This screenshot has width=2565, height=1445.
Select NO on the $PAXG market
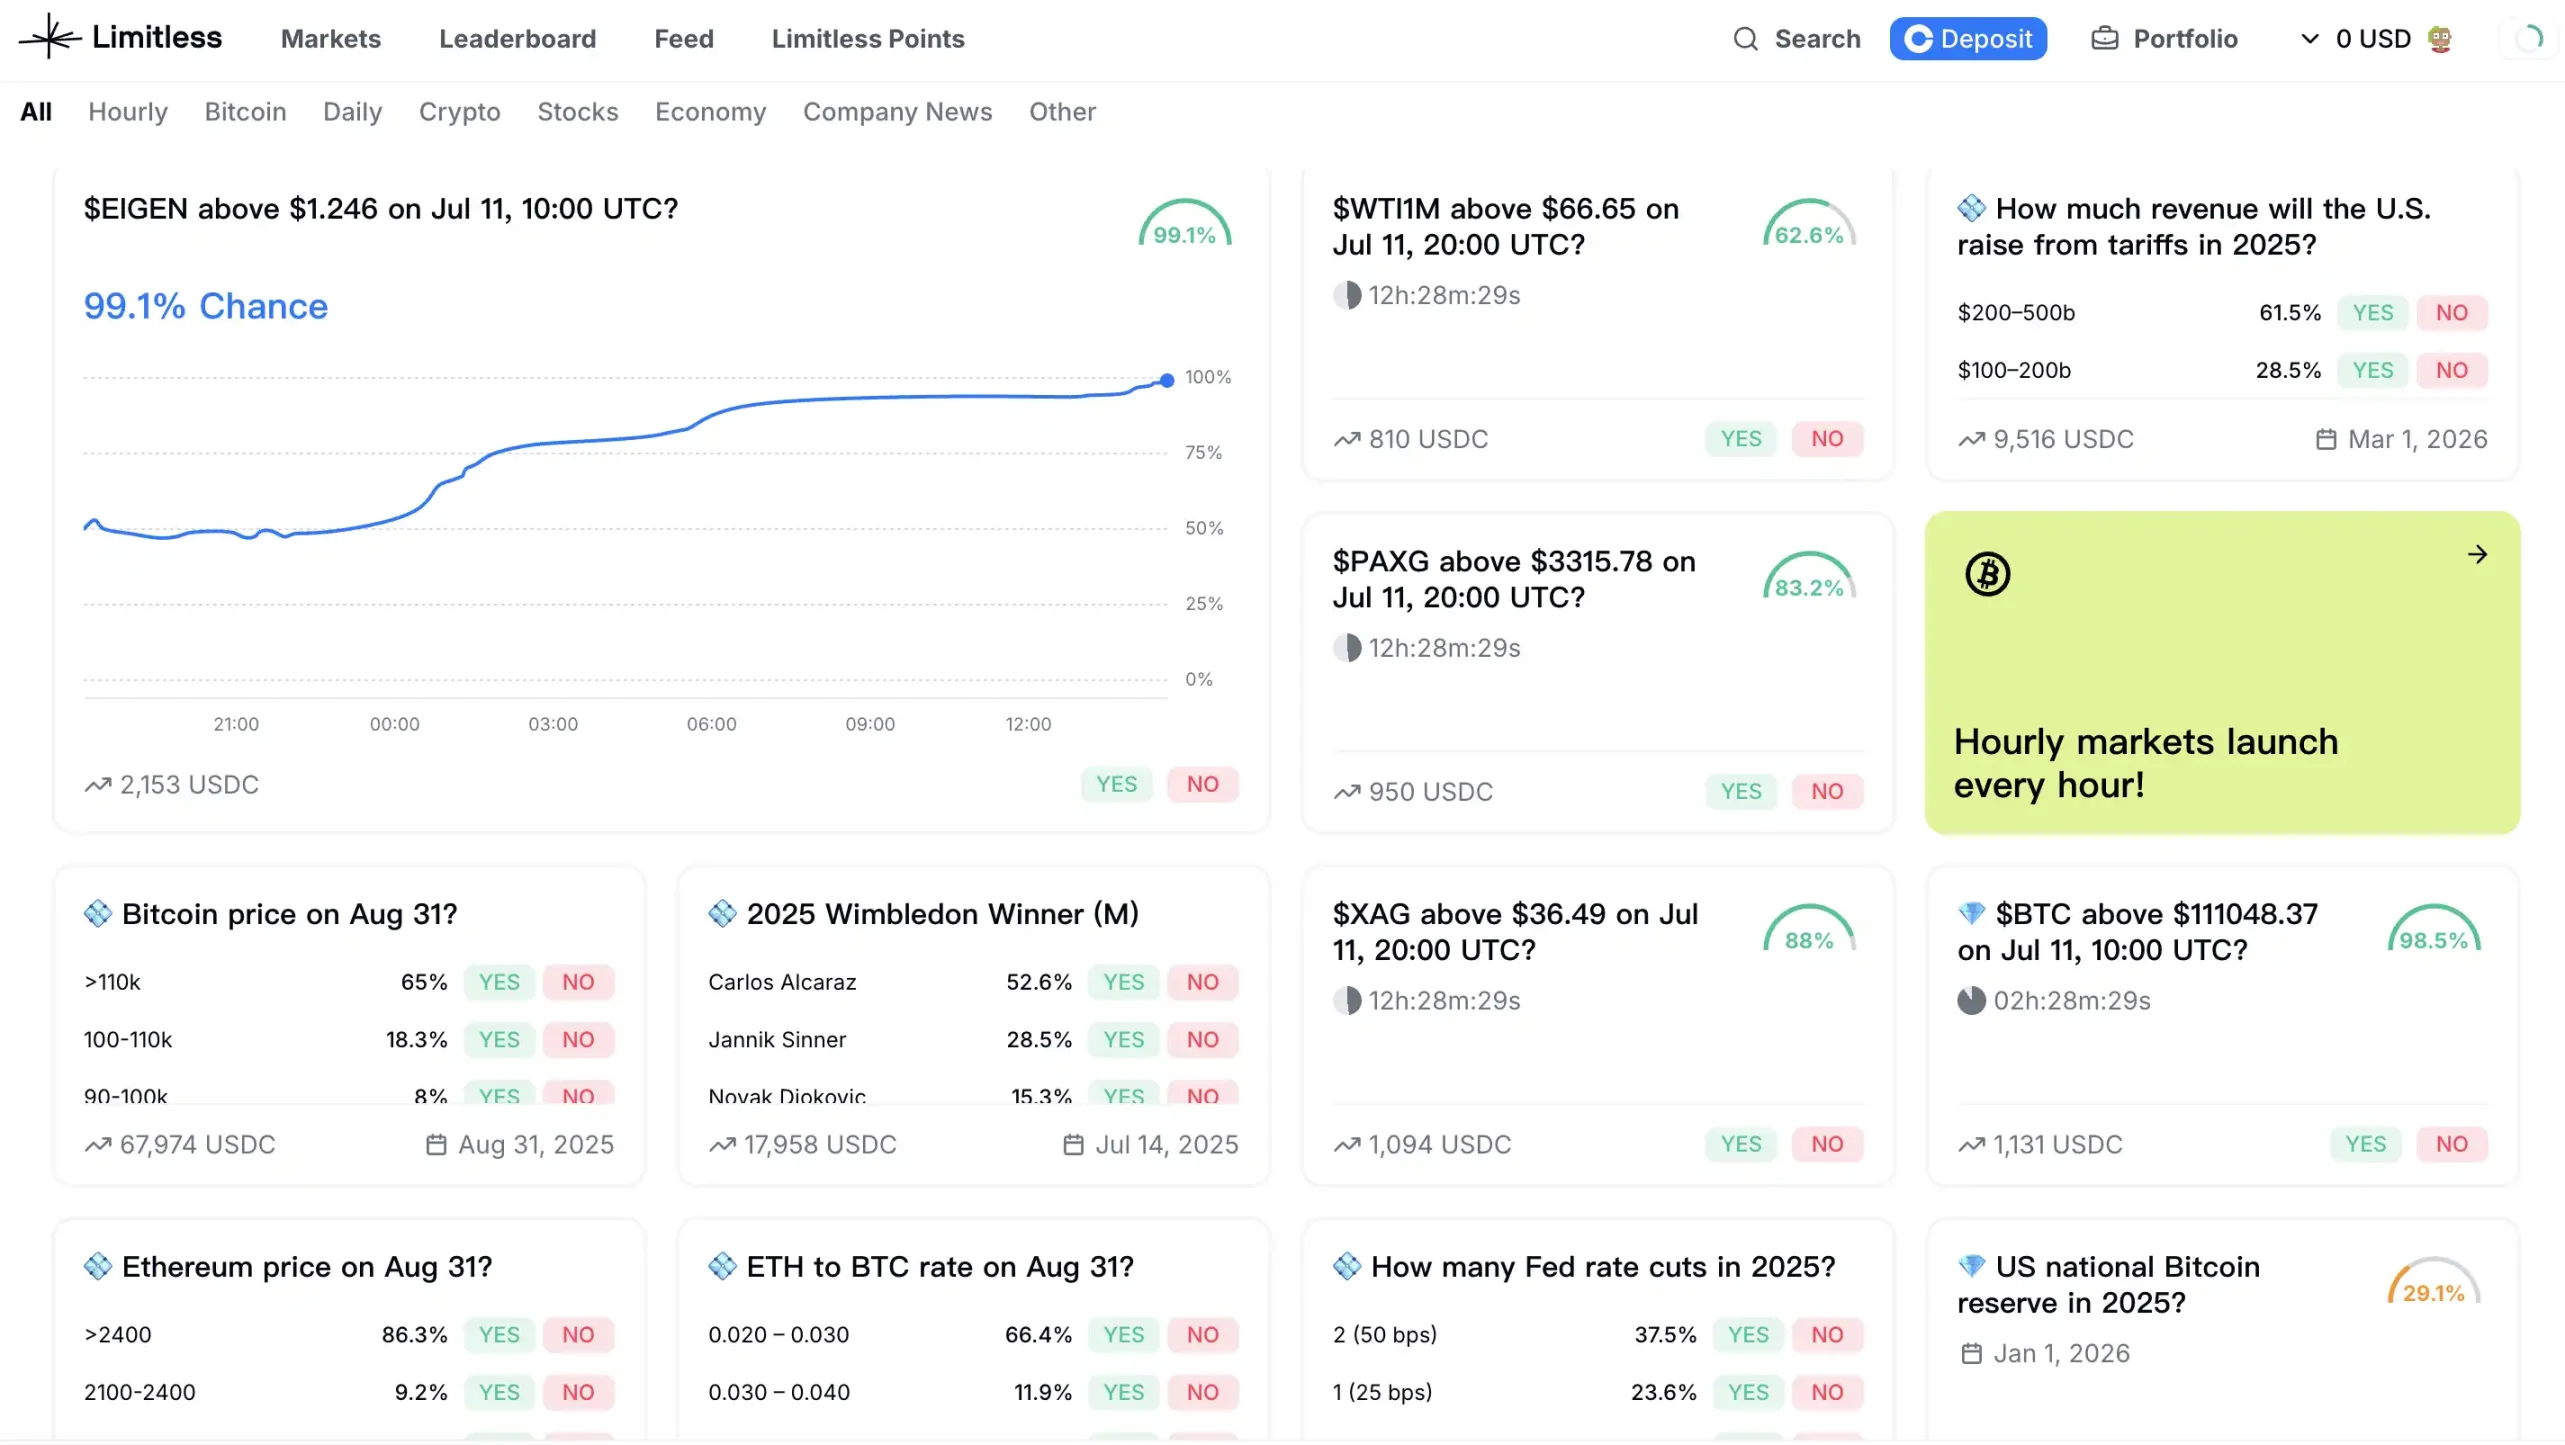[x=1827, y=791]
